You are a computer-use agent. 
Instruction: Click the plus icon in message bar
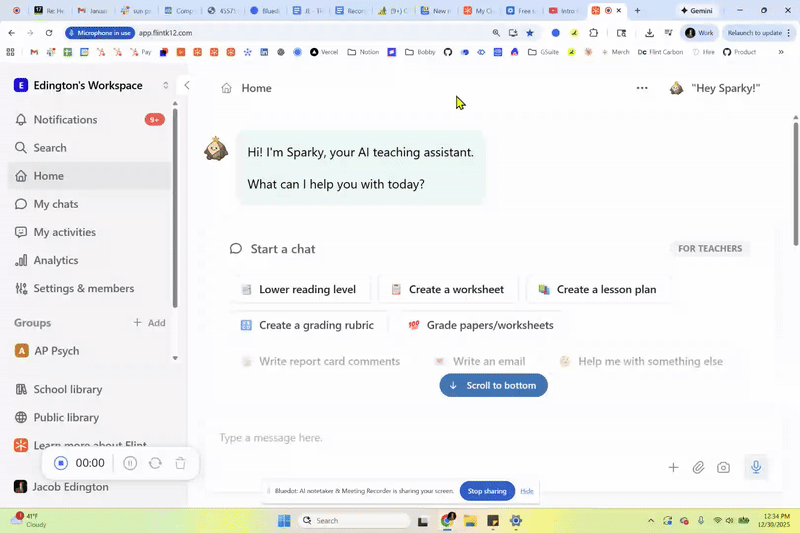(x=673, y=467)
